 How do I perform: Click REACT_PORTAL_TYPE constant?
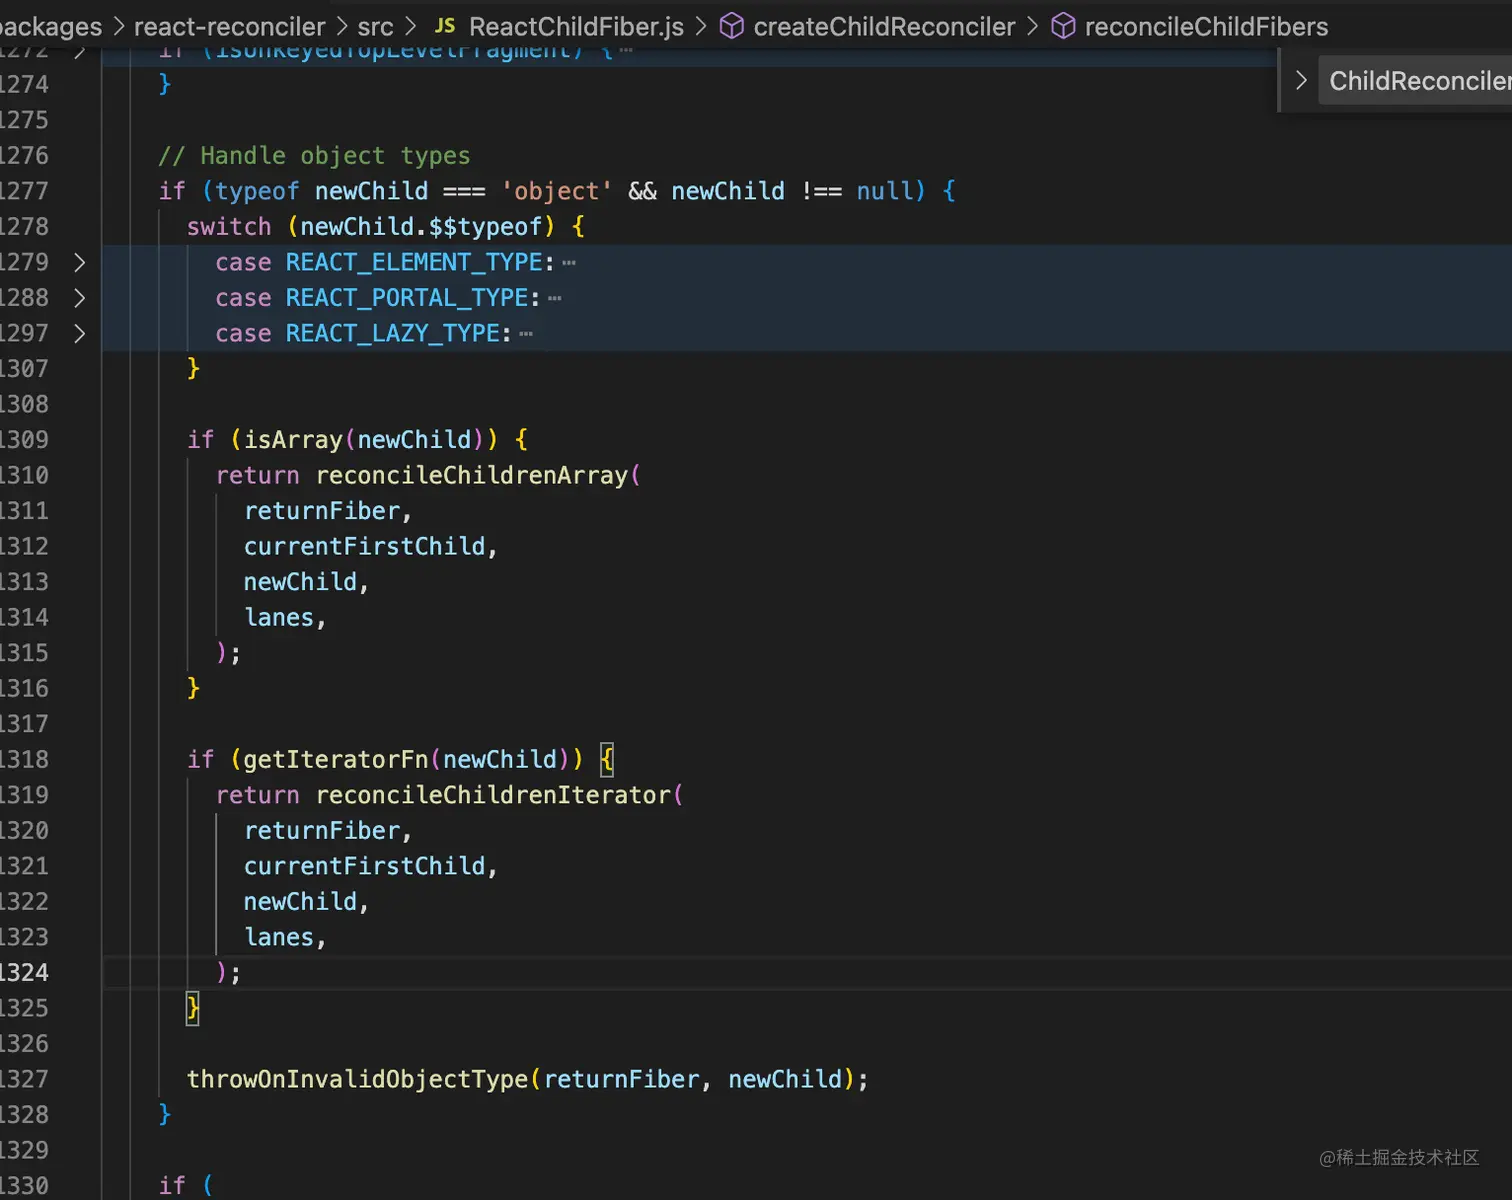pyautogui.click(x=407, y=298)
